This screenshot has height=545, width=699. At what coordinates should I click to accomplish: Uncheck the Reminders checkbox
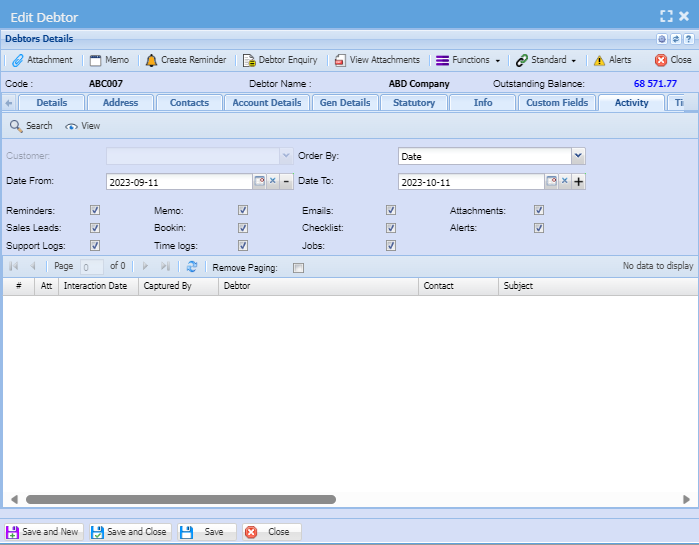95,211
